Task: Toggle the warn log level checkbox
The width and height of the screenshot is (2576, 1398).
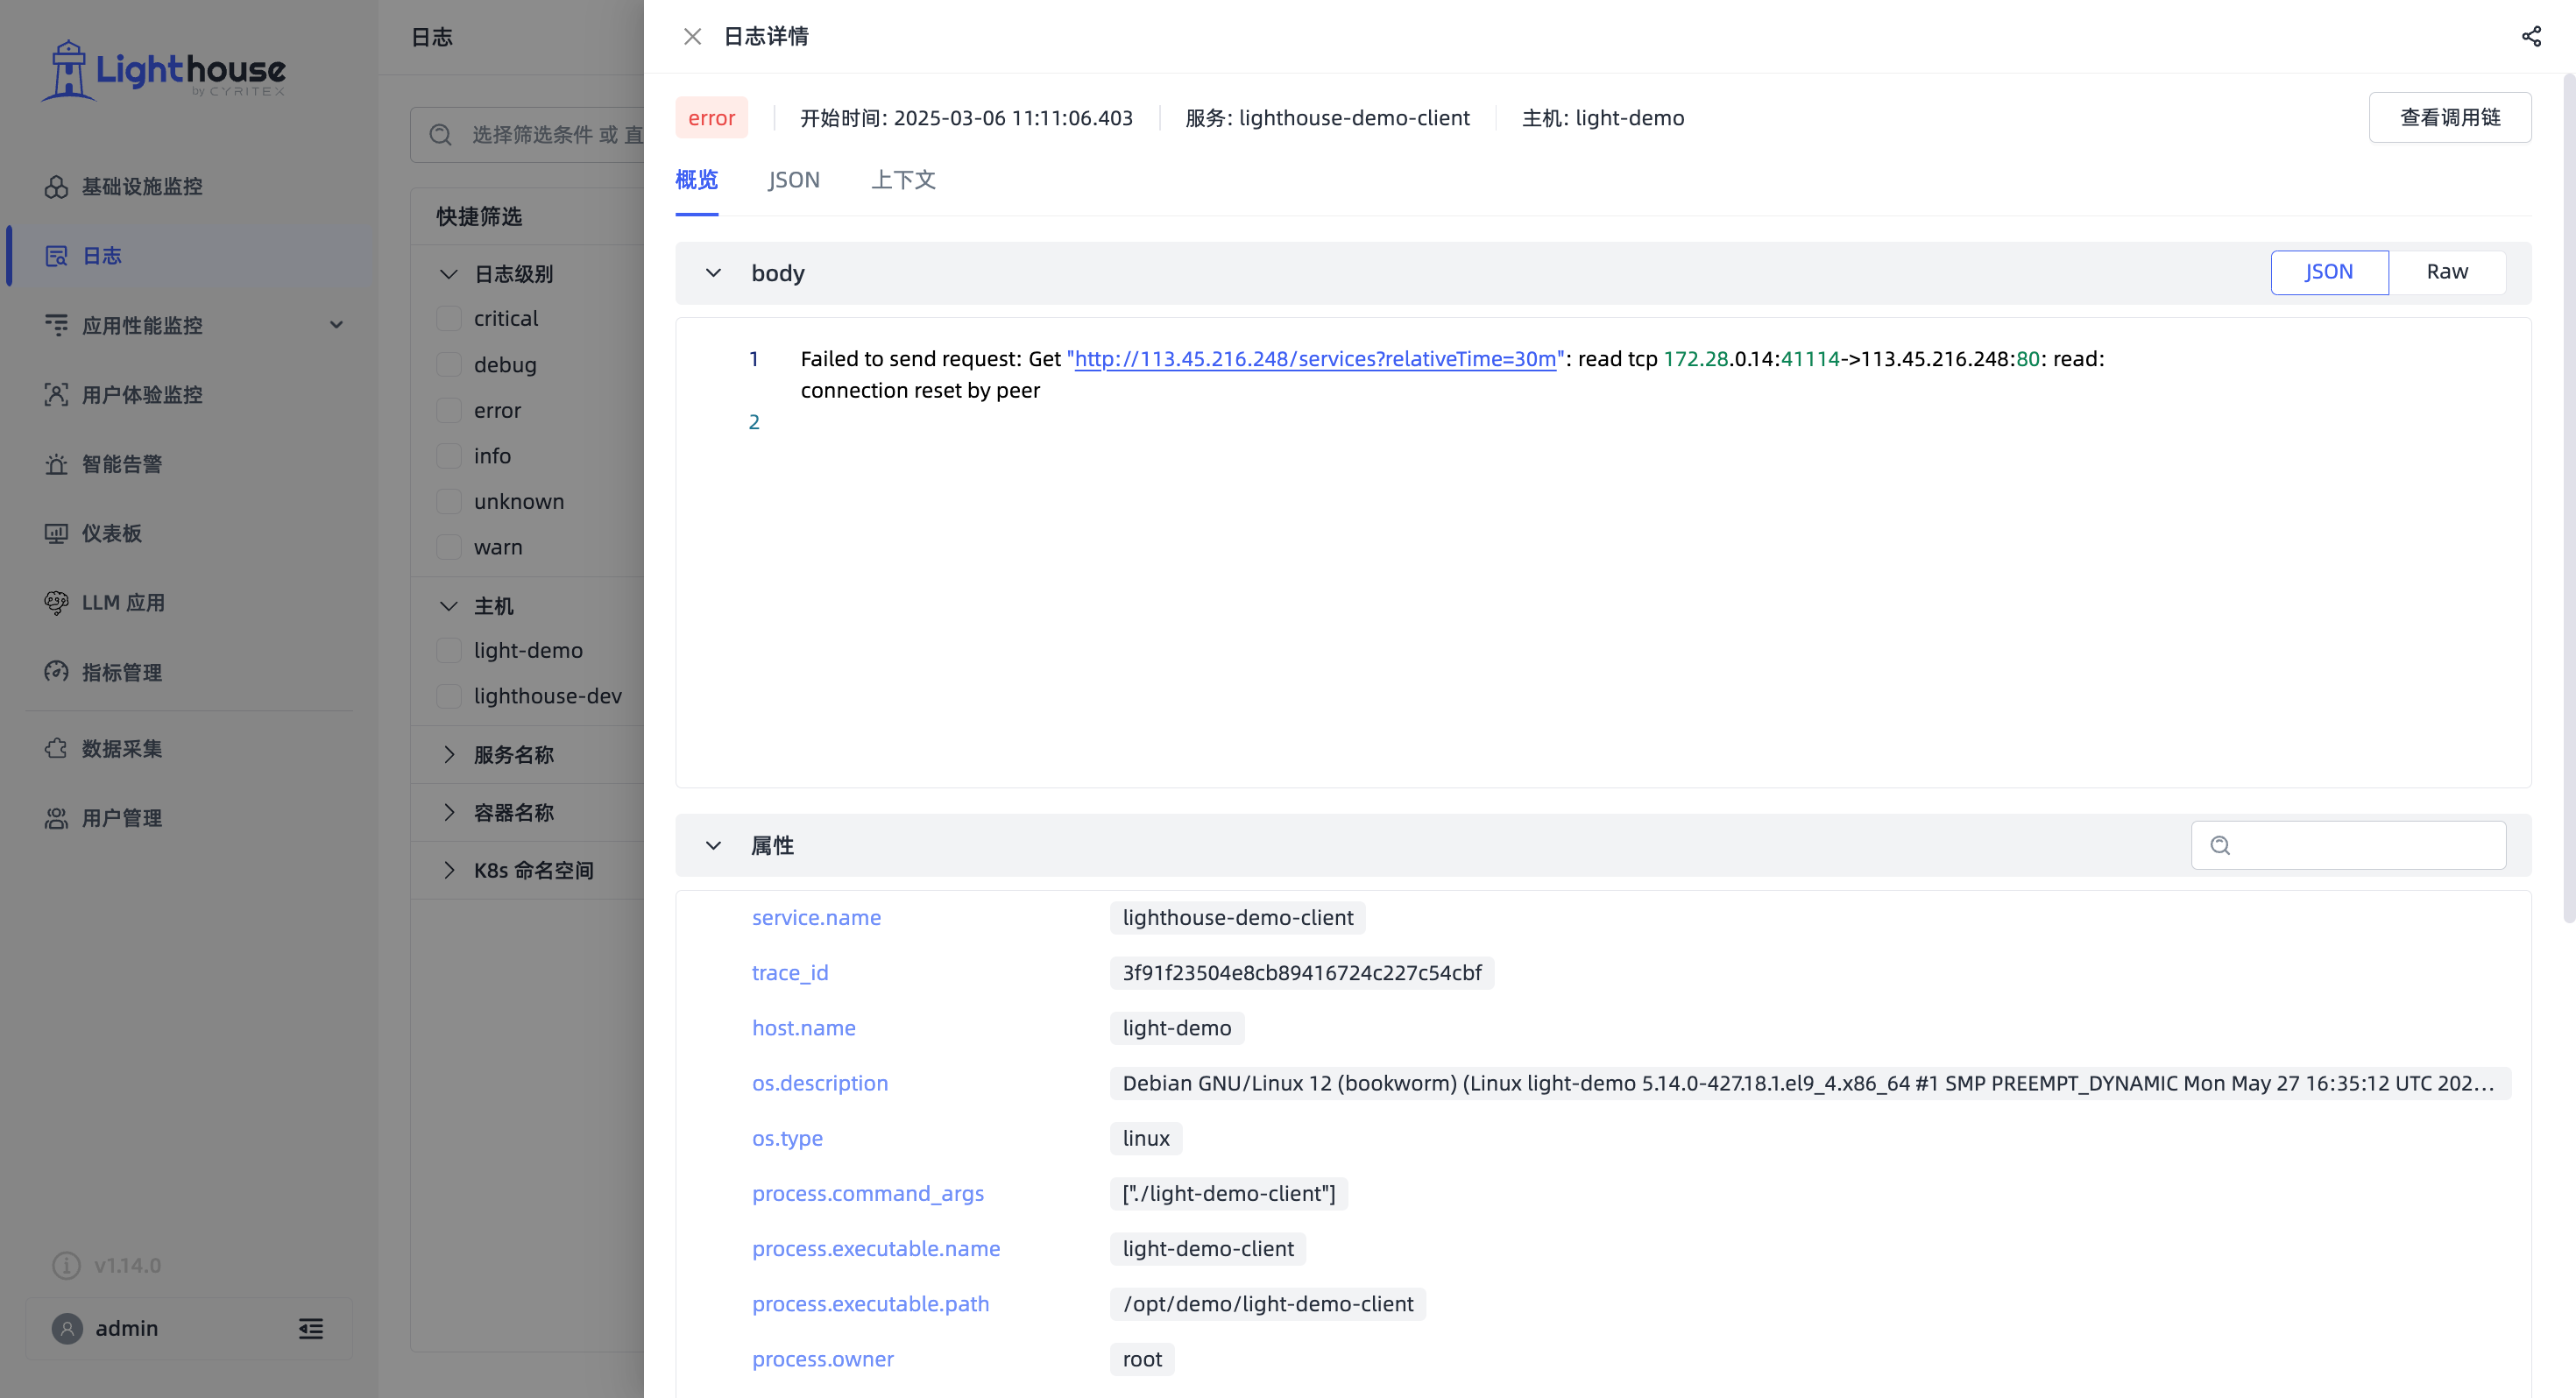Action: coord(449,547)
